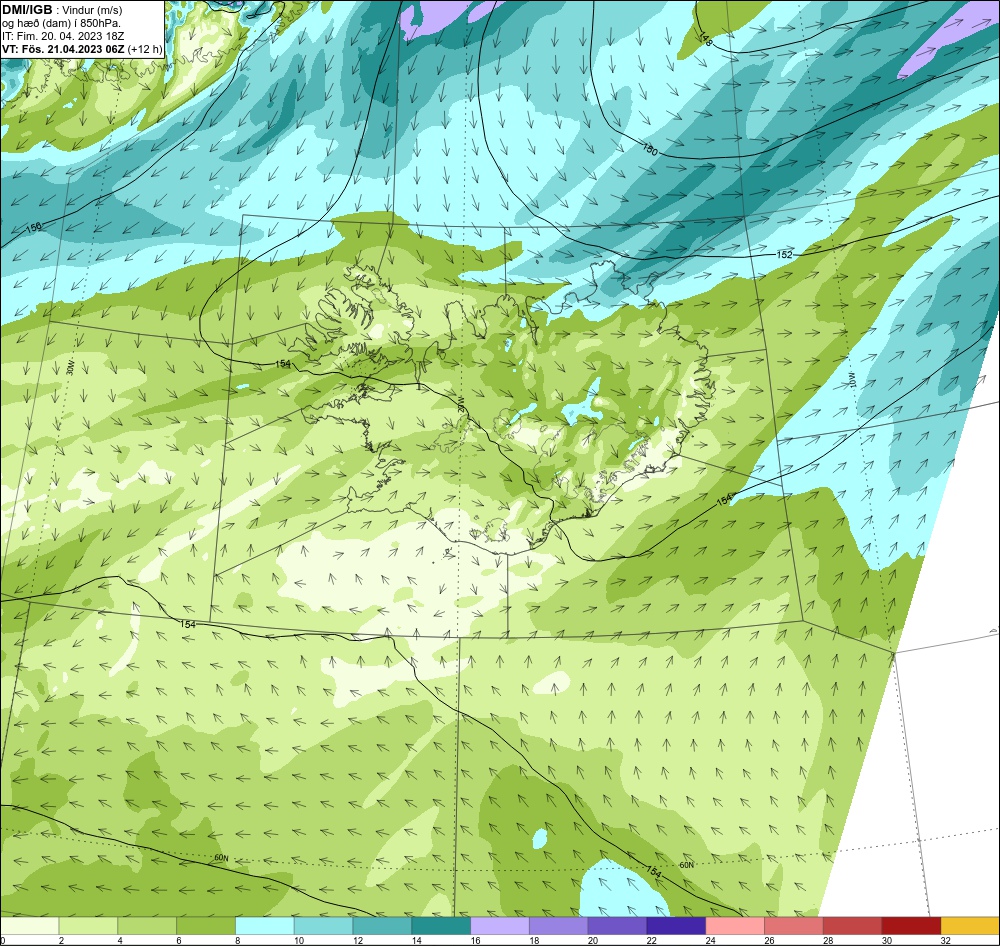Click the legend tick value "2"
The width and height of the screenshot is (1000, 946).
[x=61, y=940]
